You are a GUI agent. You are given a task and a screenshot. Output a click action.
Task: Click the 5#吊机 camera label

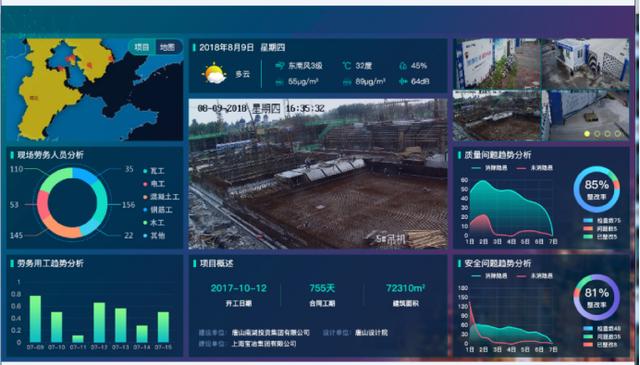[391, 238]
